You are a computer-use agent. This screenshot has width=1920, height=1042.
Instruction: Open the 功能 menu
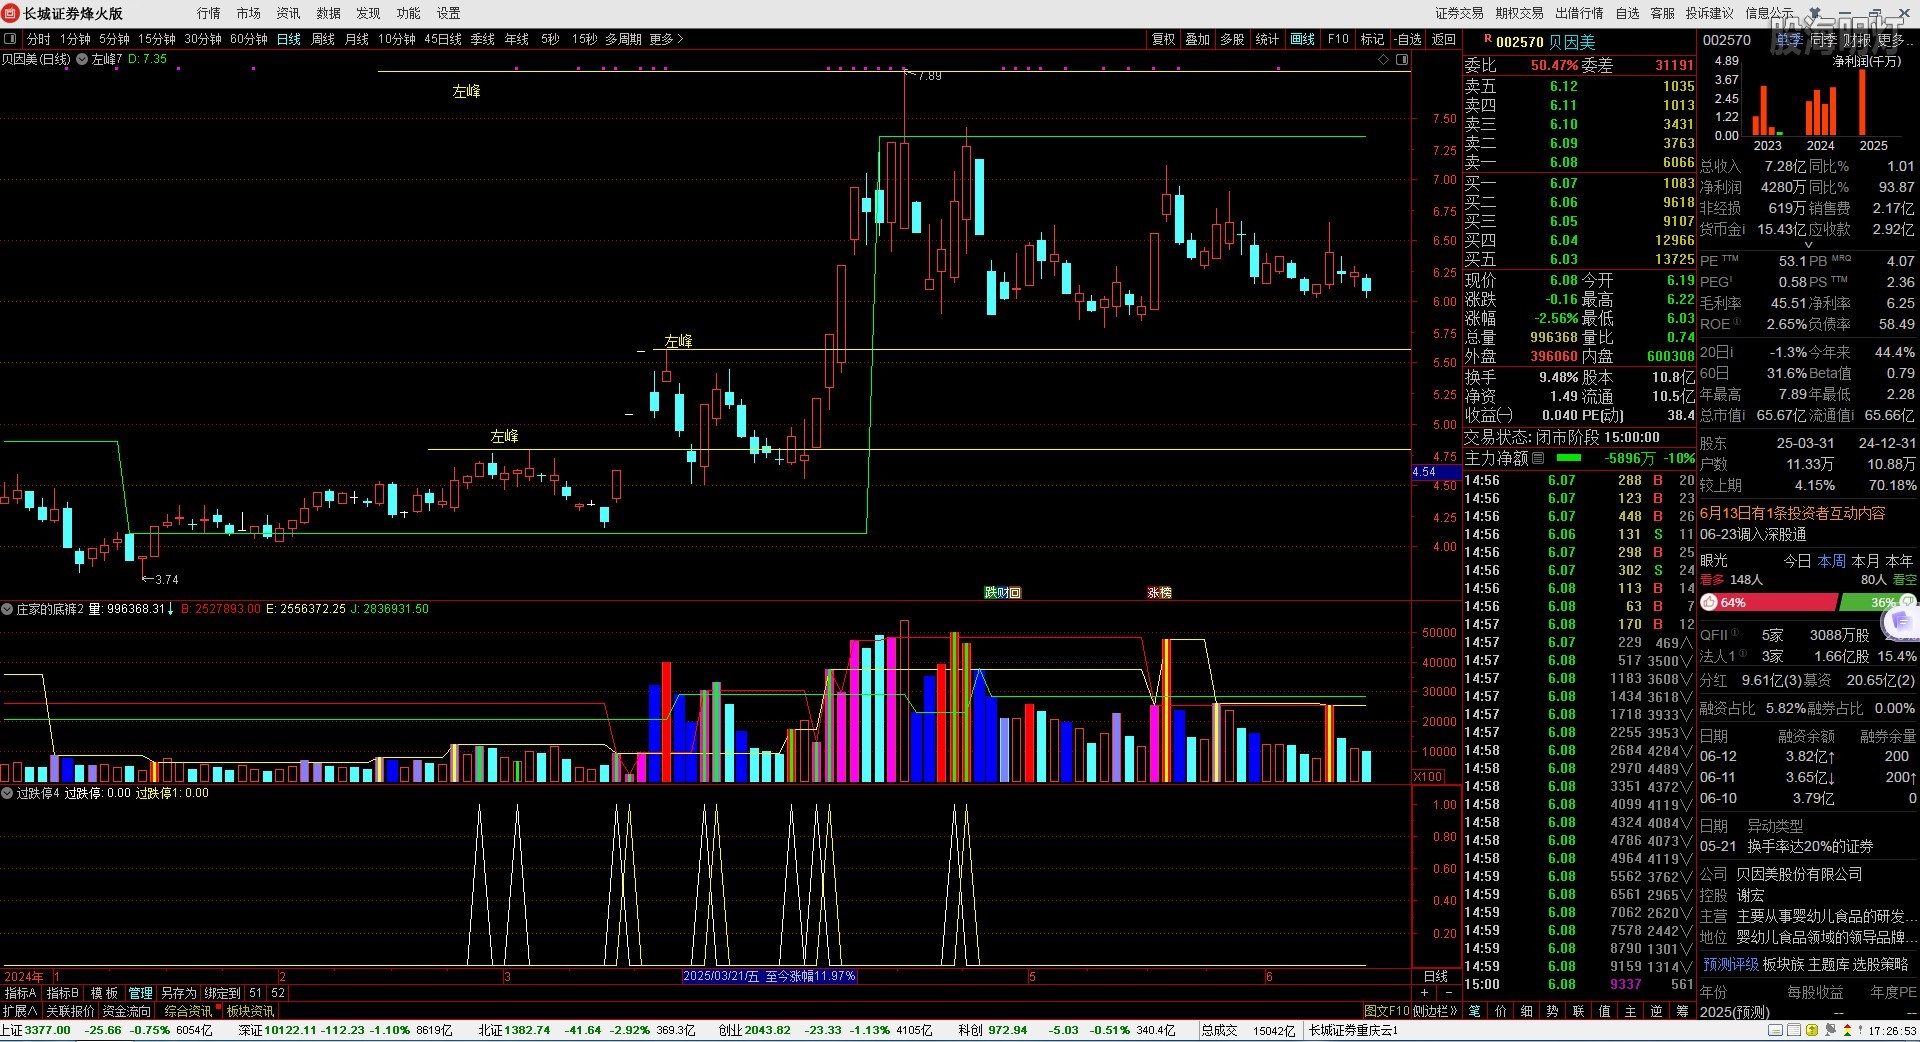pos(409,13)
